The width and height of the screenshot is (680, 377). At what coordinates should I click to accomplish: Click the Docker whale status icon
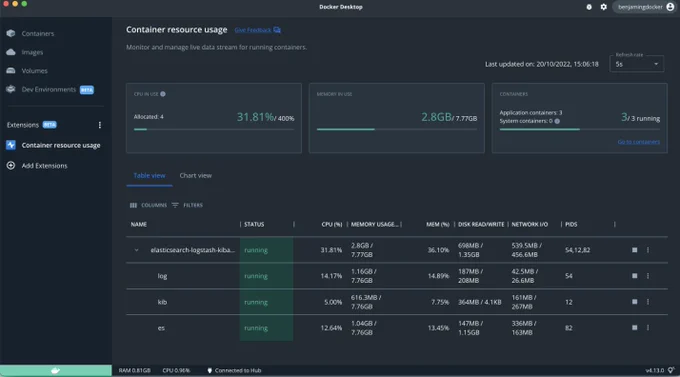point(56,370)
